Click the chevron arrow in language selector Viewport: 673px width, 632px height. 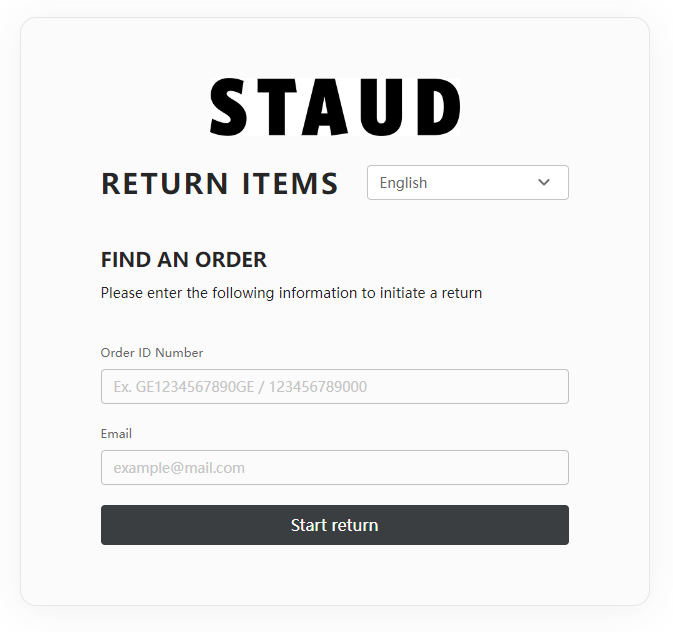click(544, 183)
